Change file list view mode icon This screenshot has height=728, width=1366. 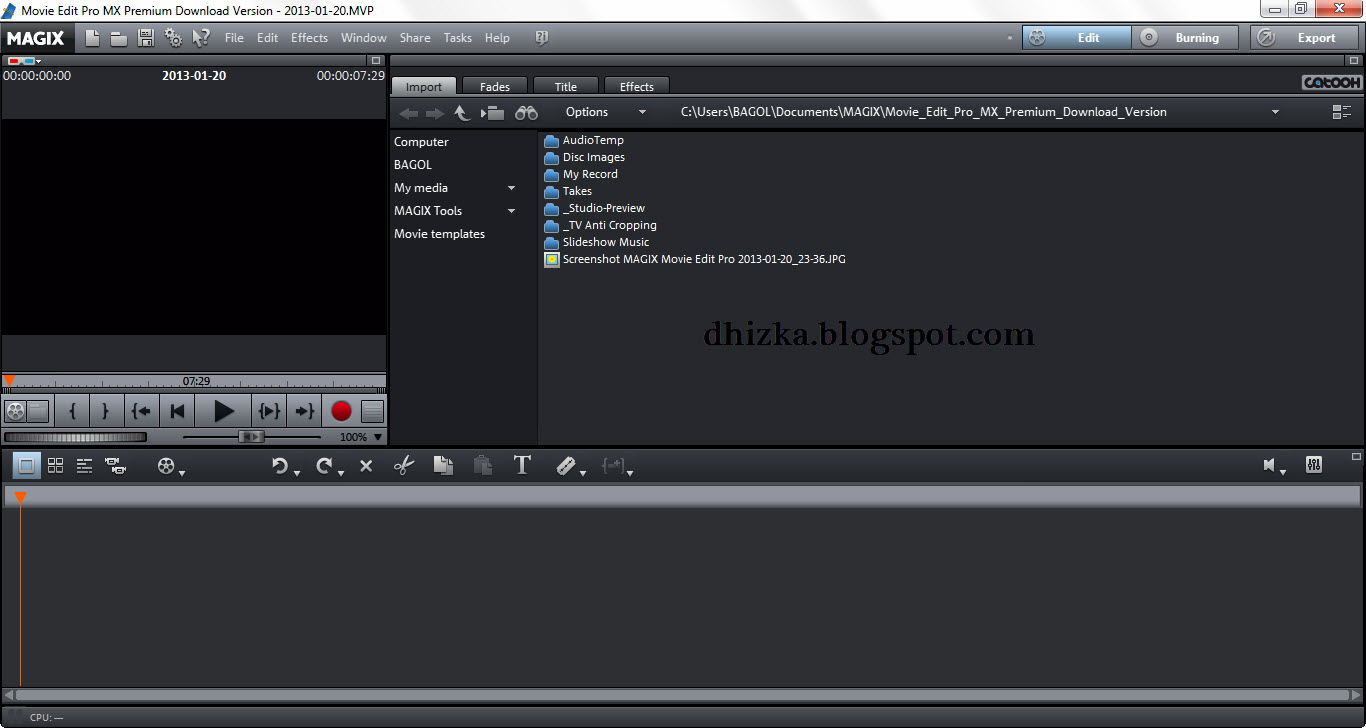(x=1342, y=112)
